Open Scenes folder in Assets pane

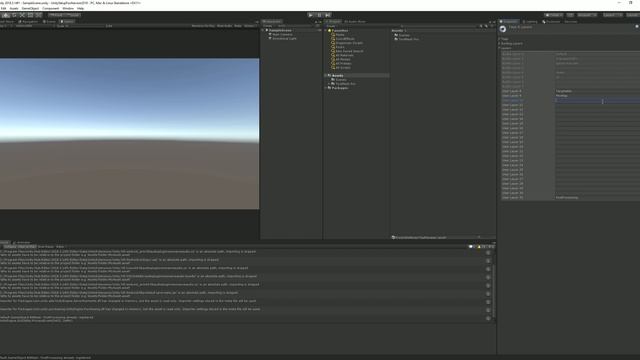point(404,35)
